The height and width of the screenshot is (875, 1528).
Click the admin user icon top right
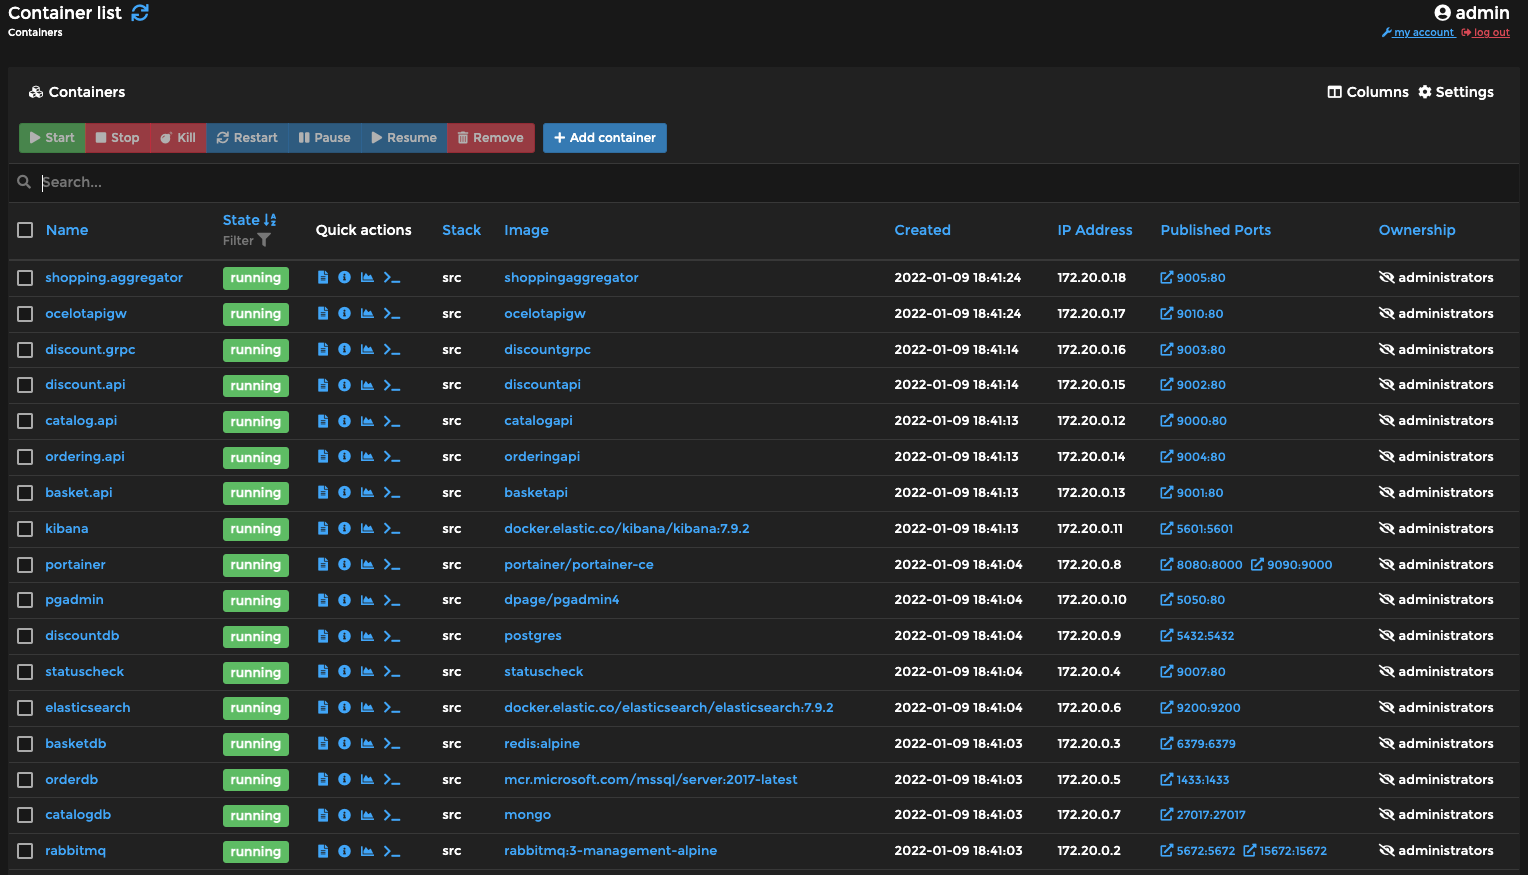click(1442, 12)
